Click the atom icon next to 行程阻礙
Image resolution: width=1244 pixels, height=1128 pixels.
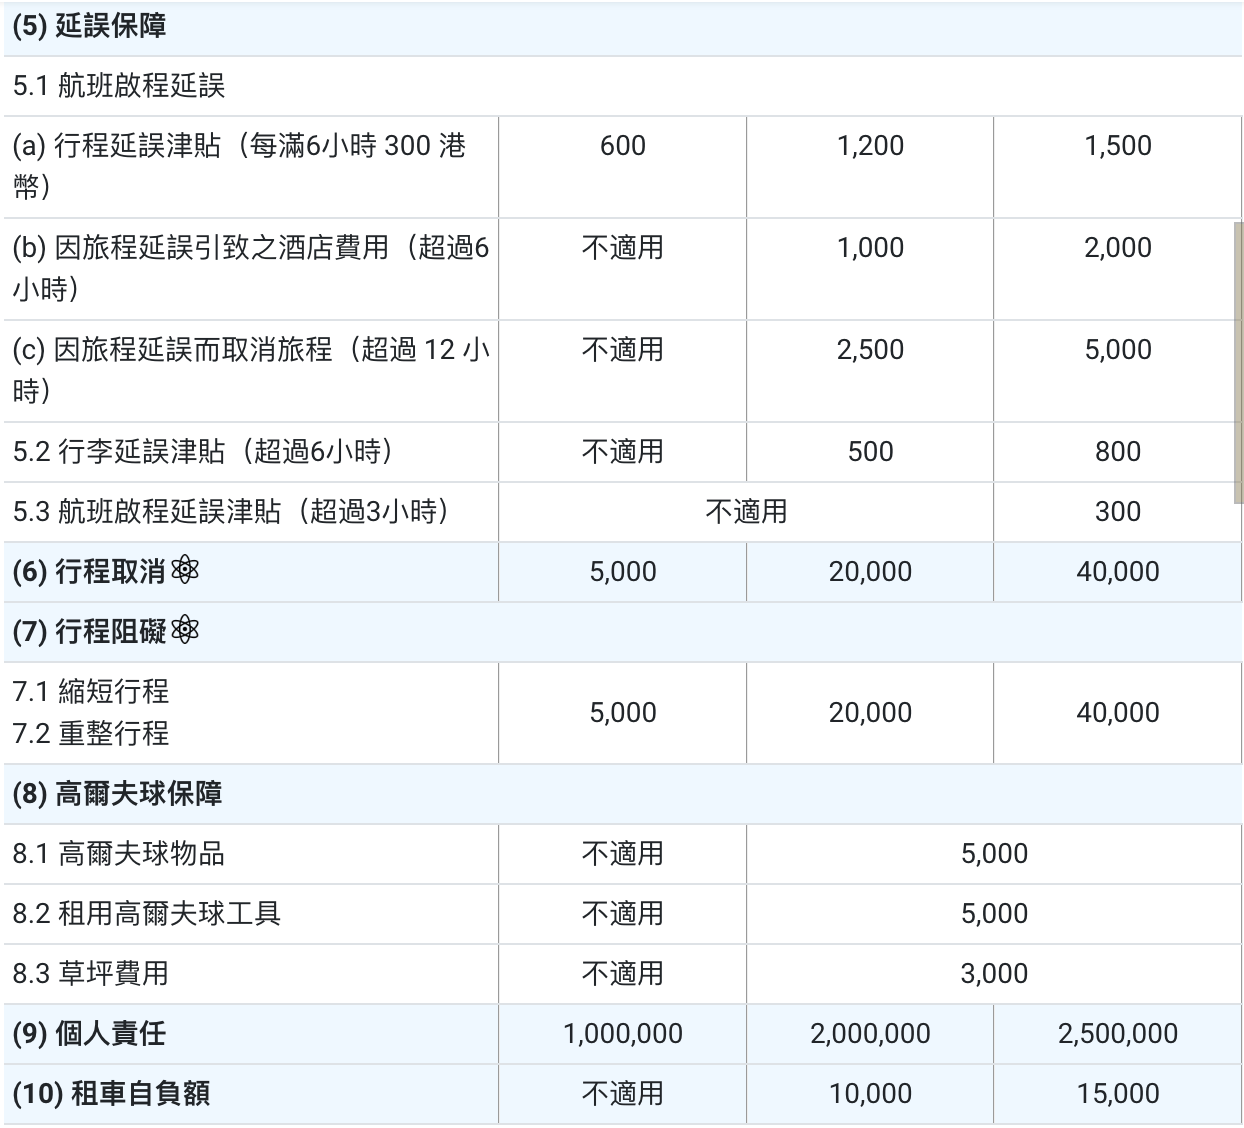tap(185, 631)
